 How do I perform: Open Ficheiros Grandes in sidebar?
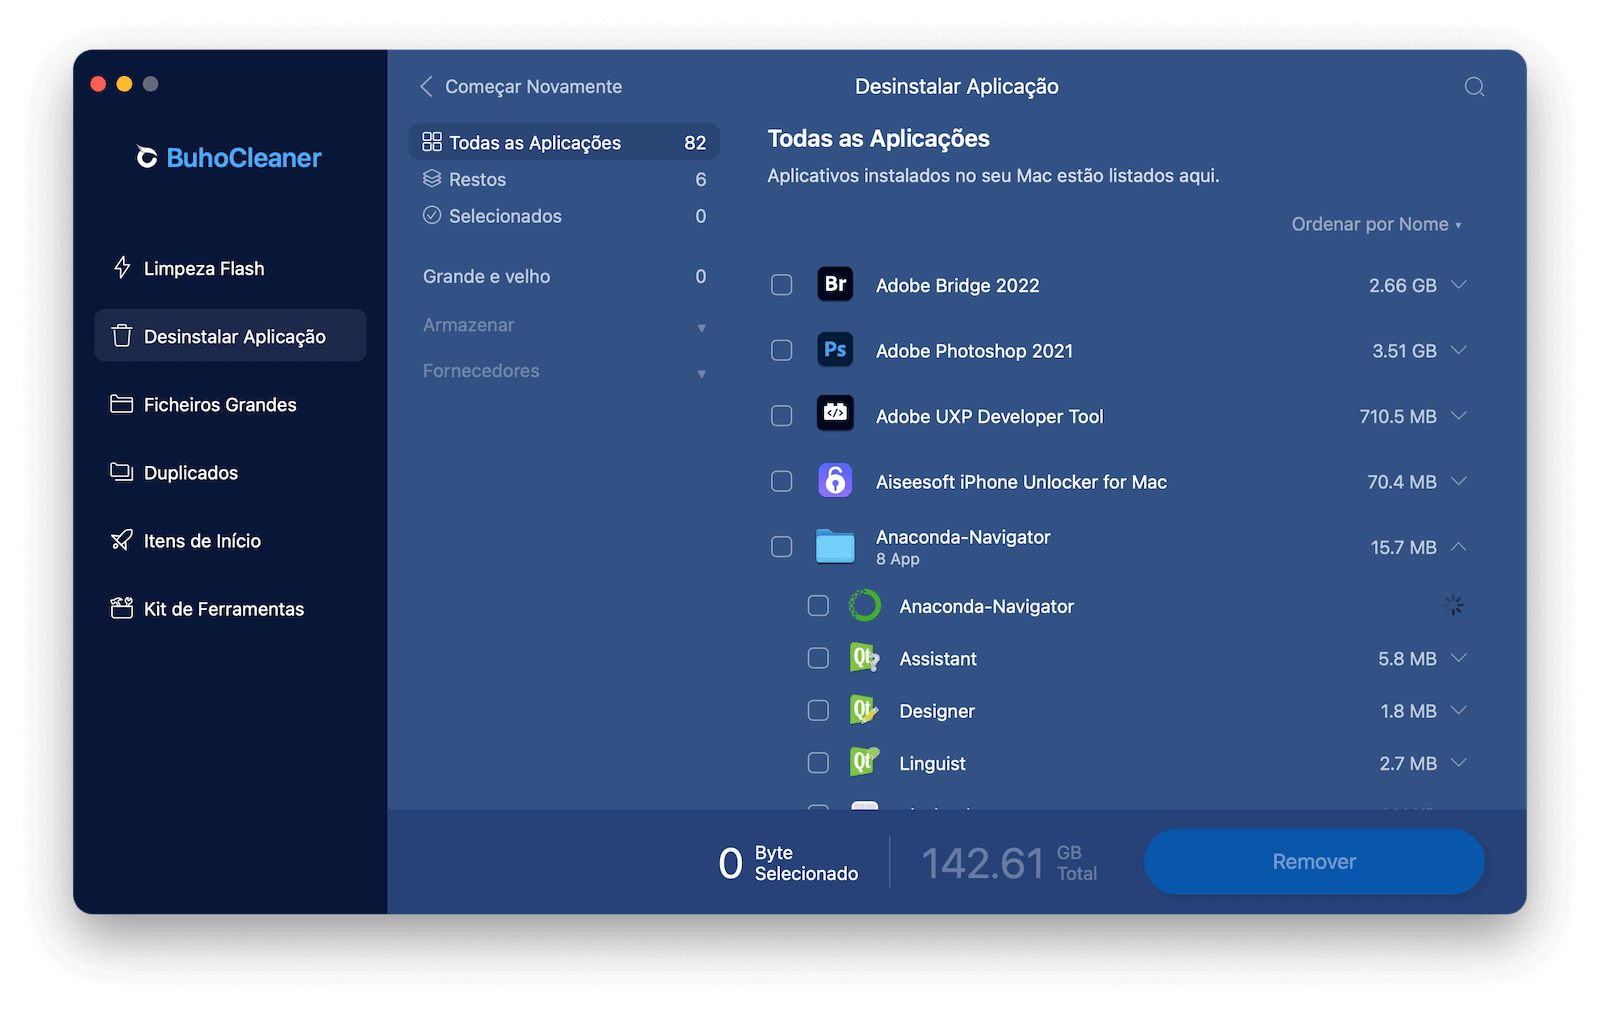[x=230, y=404]
